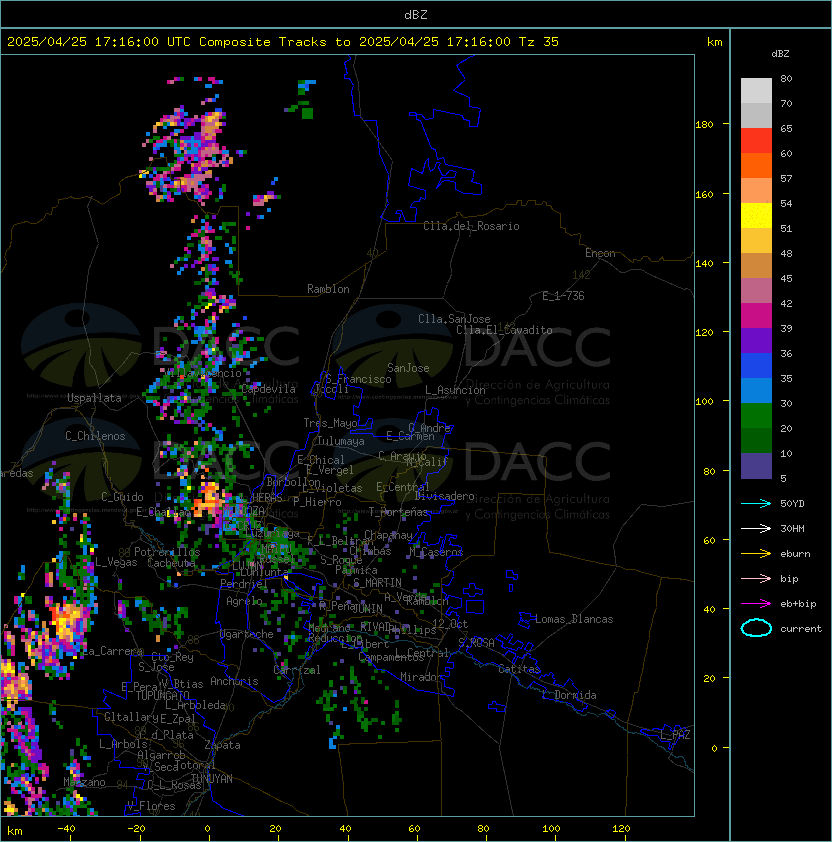Click the Anchoris place label

pyautogui.click(x=234, y=681)
